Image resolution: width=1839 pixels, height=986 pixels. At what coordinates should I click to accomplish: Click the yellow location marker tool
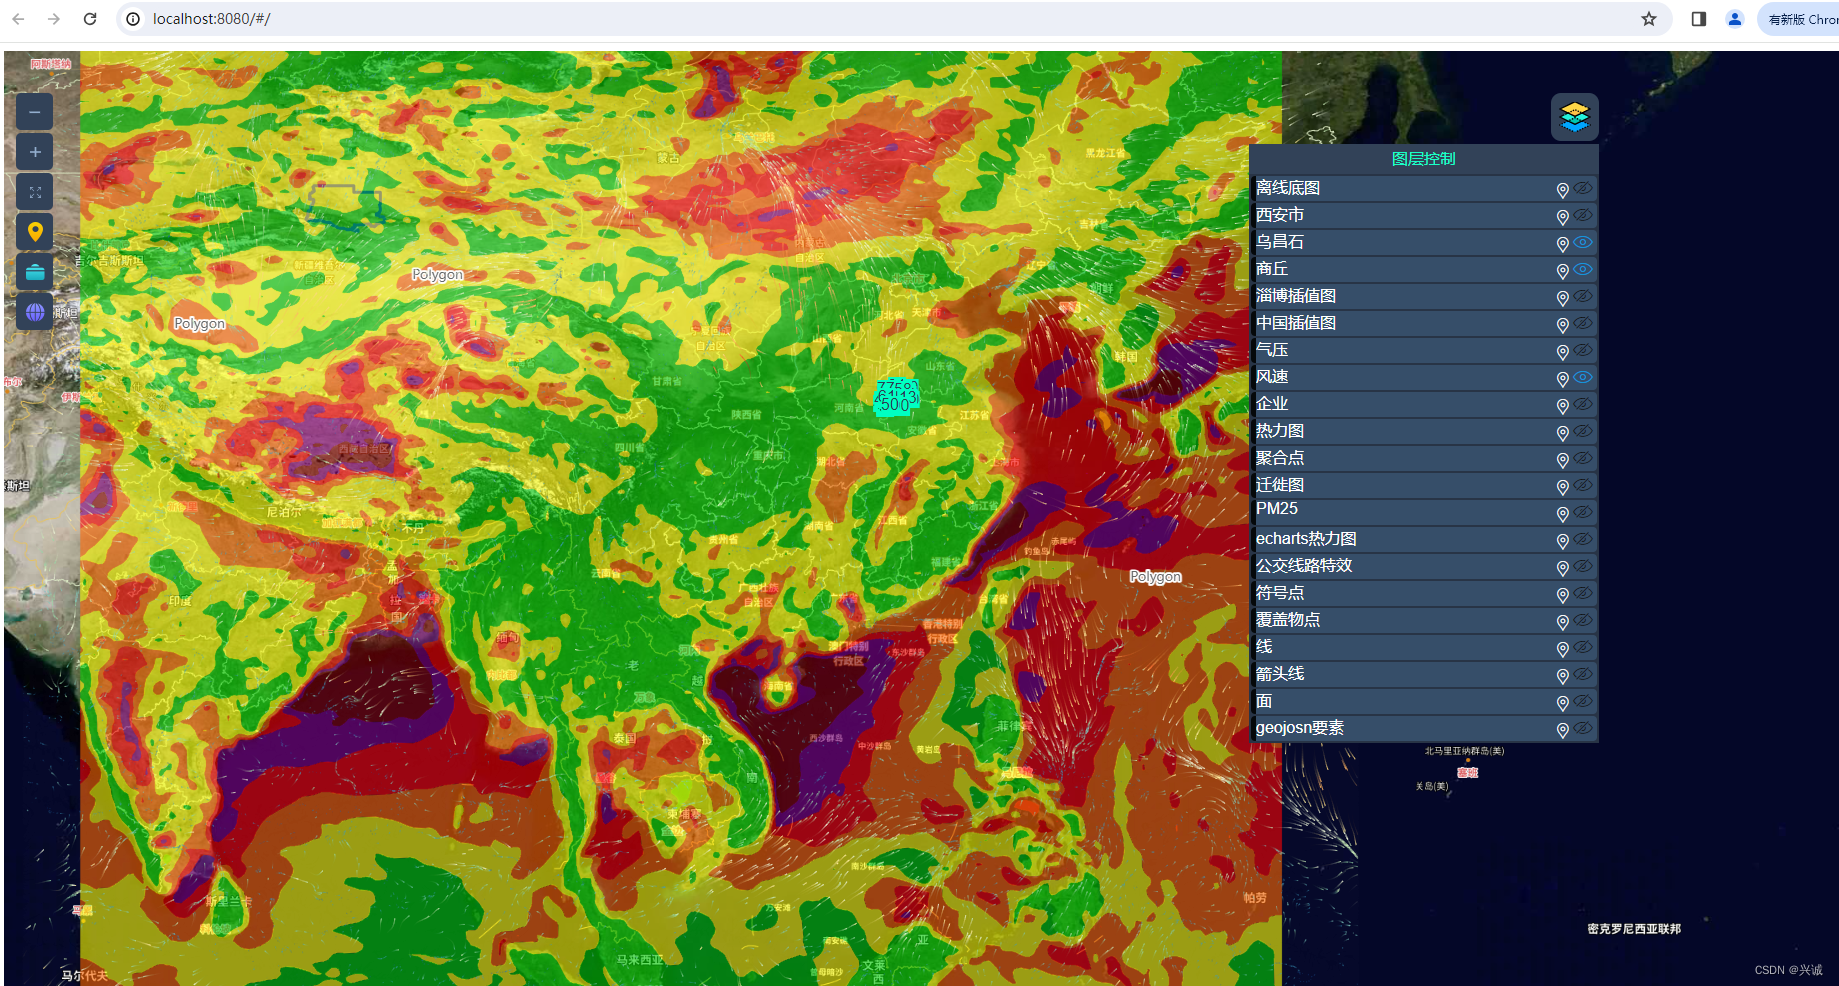pos(35,232)
